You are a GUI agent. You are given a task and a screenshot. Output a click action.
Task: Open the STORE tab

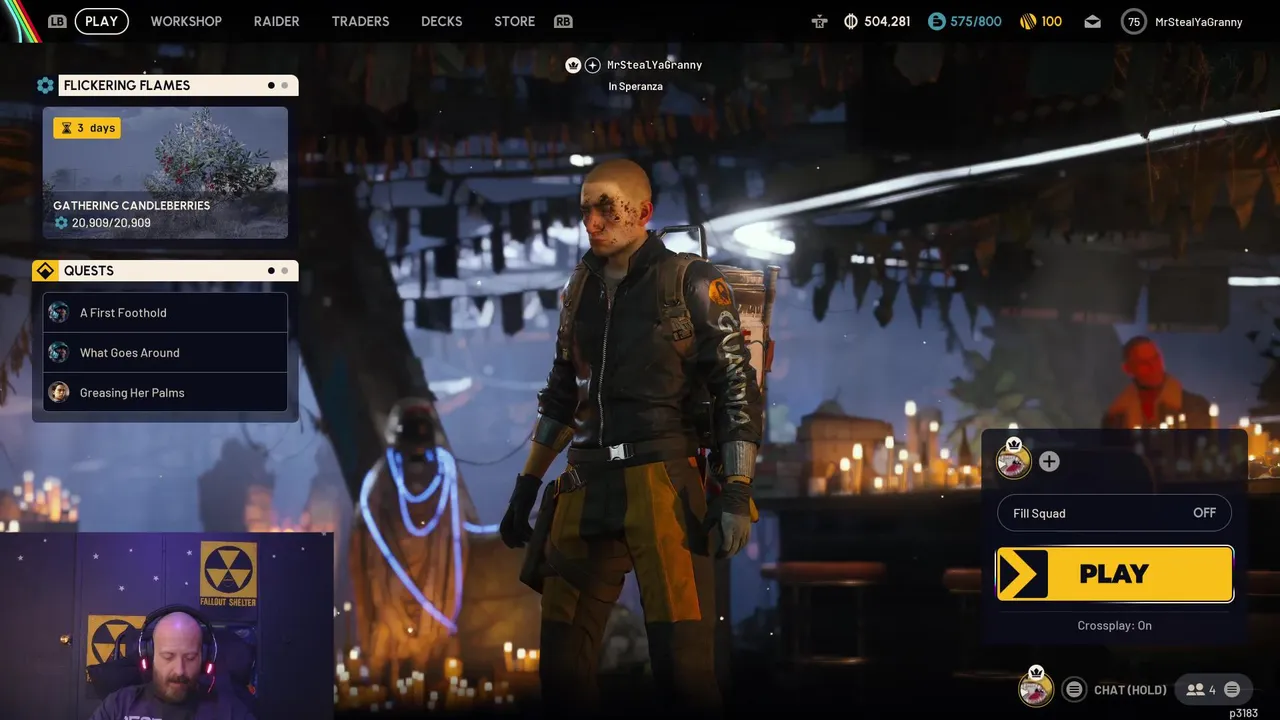[x=514, y=21]
